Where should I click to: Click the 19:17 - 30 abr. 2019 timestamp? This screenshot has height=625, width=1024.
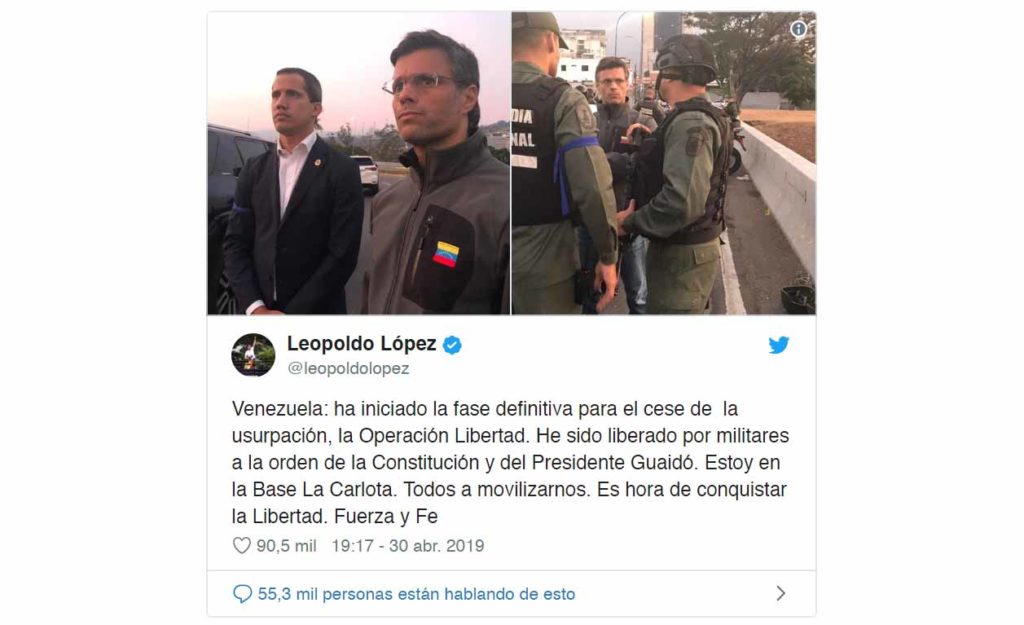coord(408,546)
